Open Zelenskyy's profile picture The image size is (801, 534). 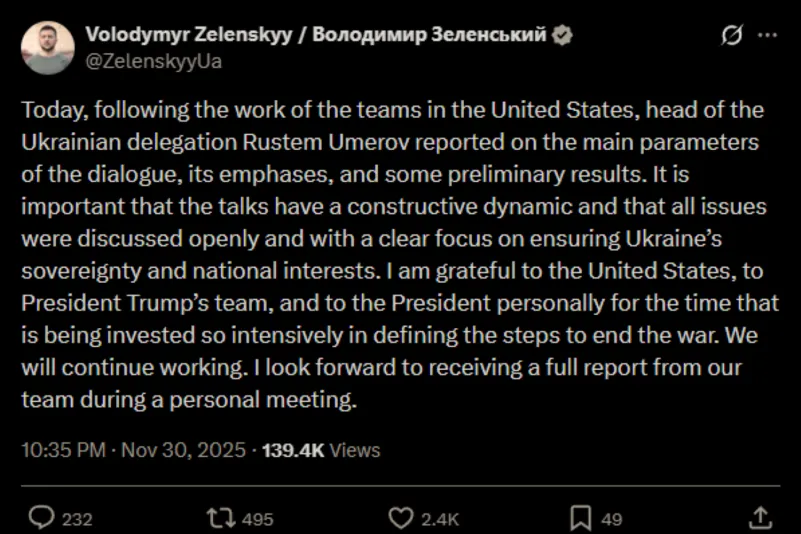47,47
